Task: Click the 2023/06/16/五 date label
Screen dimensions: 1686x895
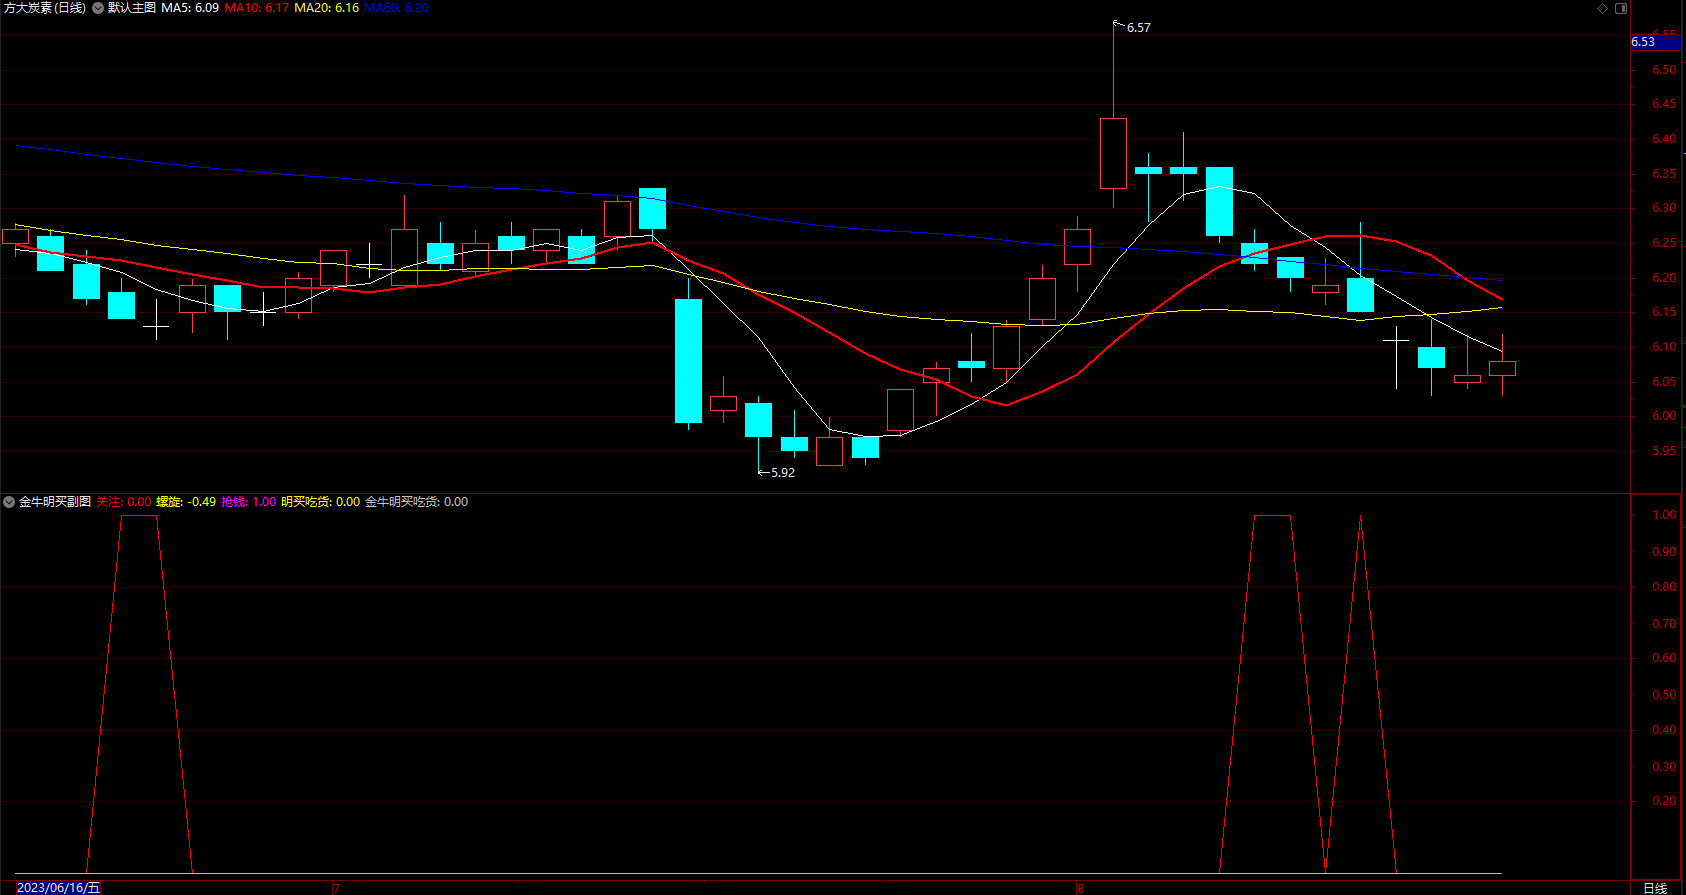Action: pos(59,887)
